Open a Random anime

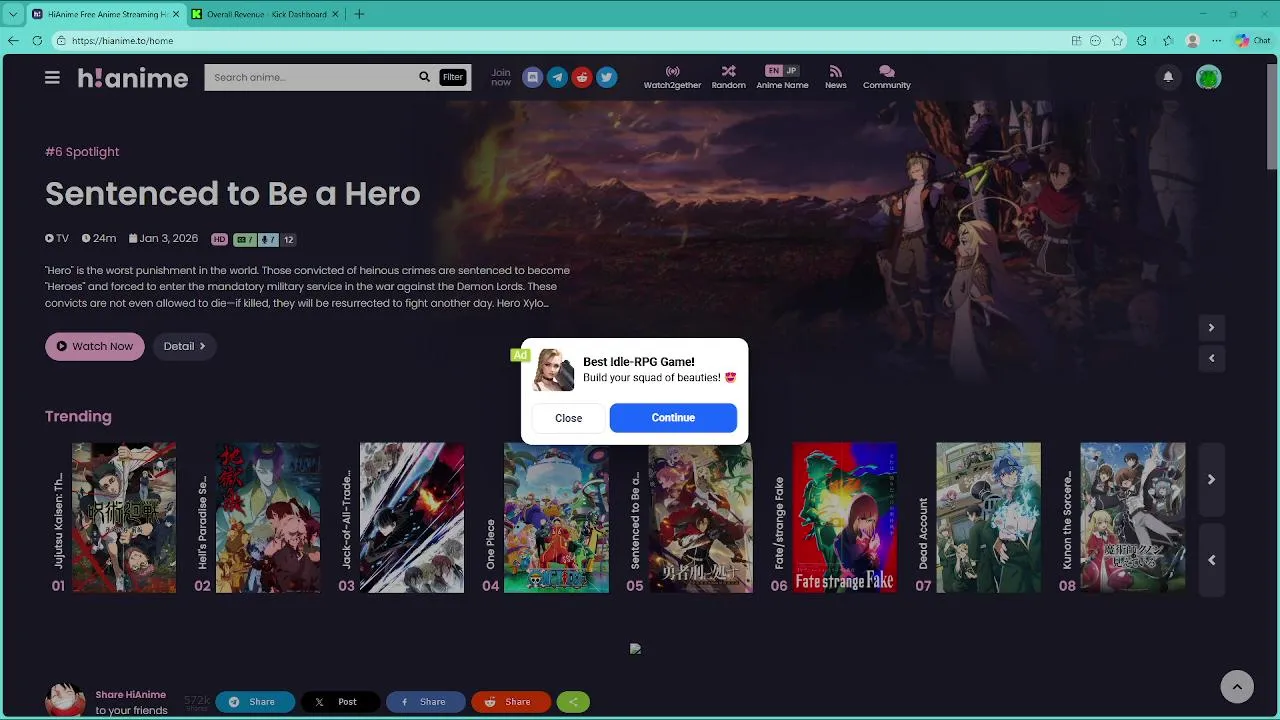[728, 77]
